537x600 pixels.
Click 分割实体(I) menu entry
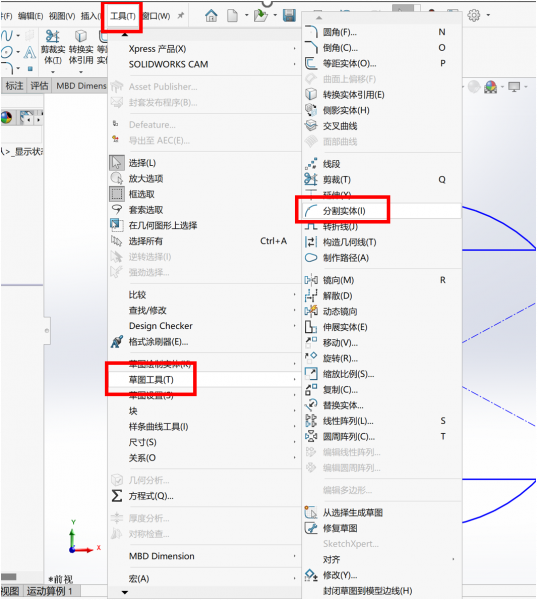point(383,211)
